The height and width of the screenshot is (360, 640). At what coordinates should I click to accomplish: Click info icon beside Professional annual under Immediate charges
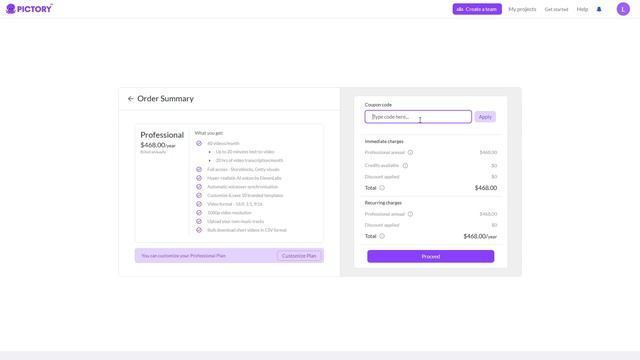(x=410, y=153)
